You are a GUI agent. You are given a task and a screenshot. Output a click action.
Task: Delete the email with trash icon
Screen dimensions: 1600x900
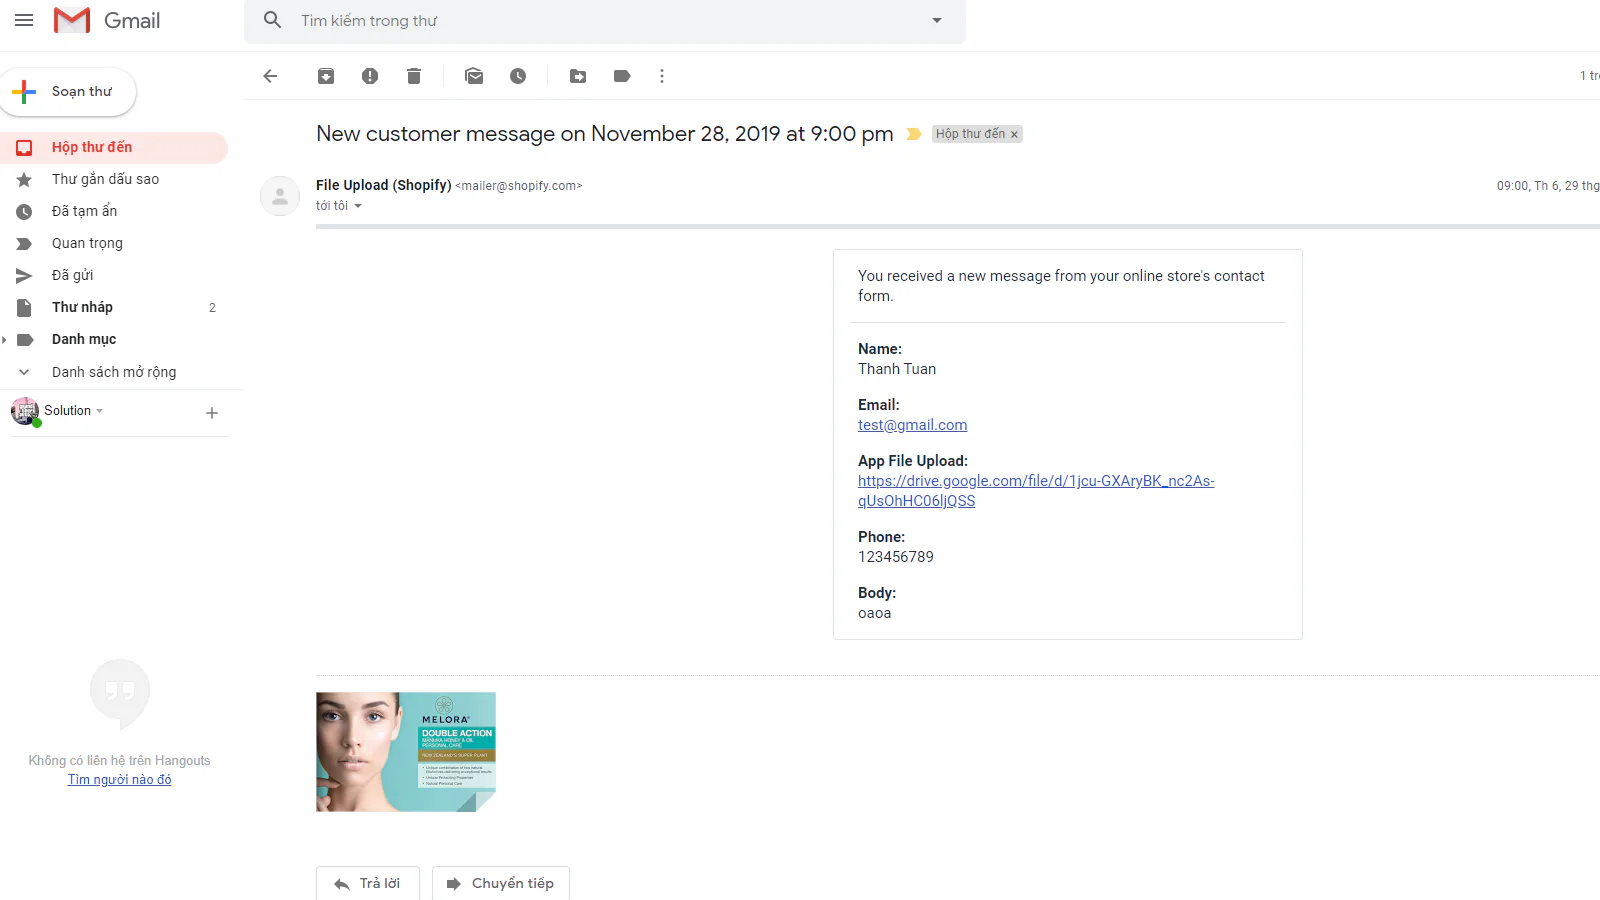pyautogui.click(x=414, y=76)
